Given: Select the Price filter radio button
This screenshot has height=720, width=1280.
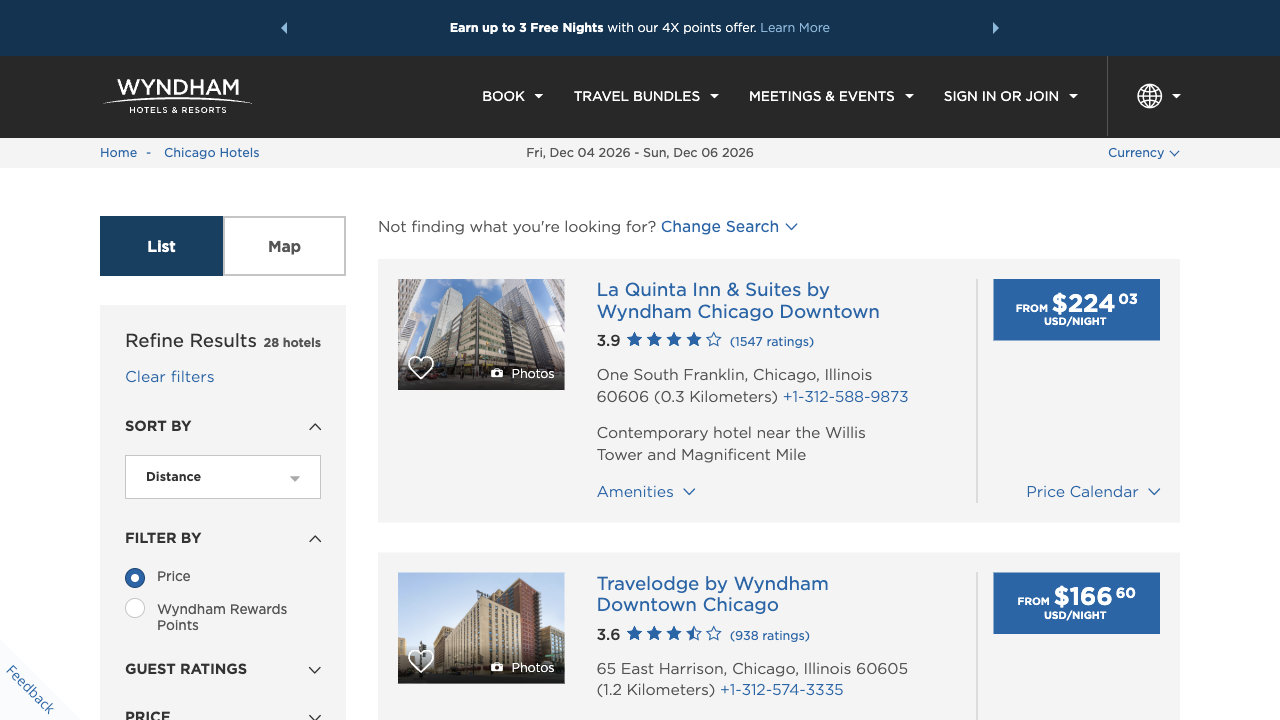Looking at the screenshot, I should pyautogui.click(x=135, y=577).
